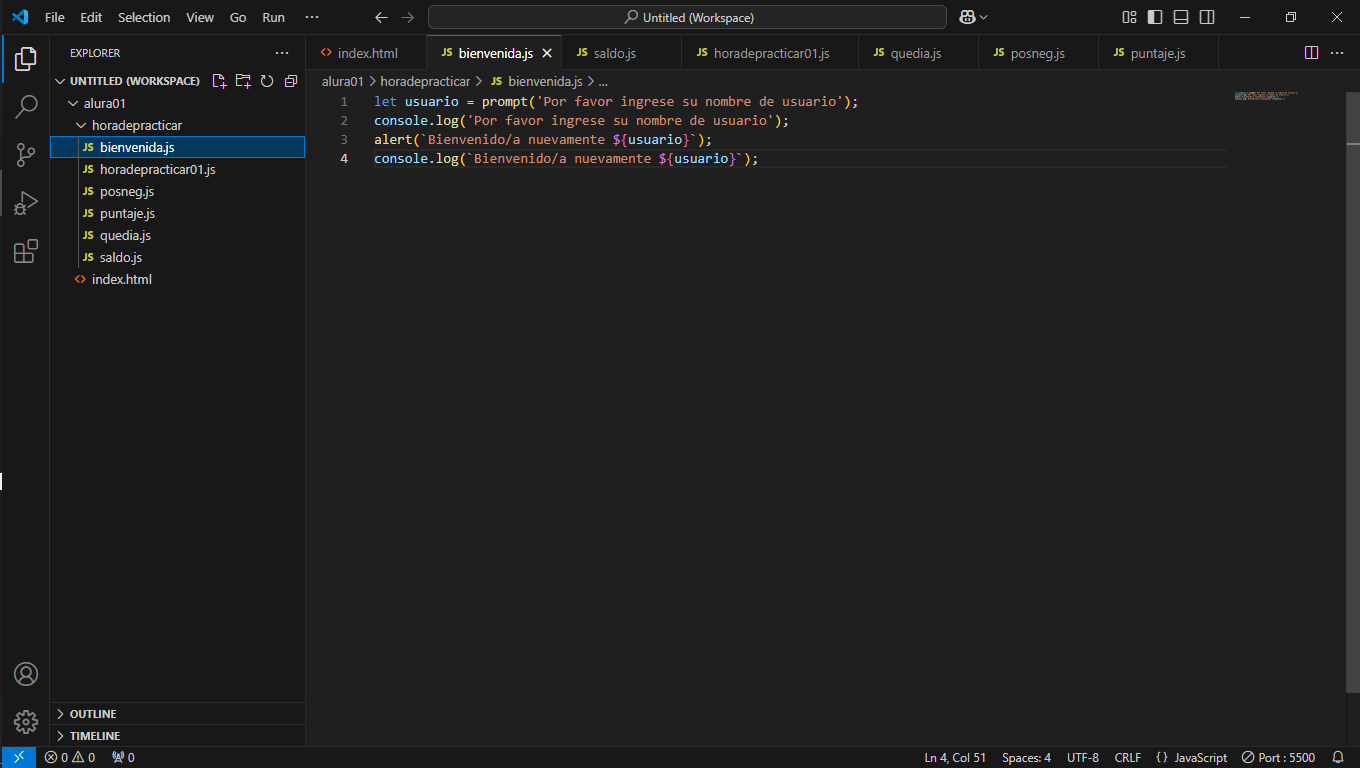Click the code minimap preview

[x=1266, y=96]
